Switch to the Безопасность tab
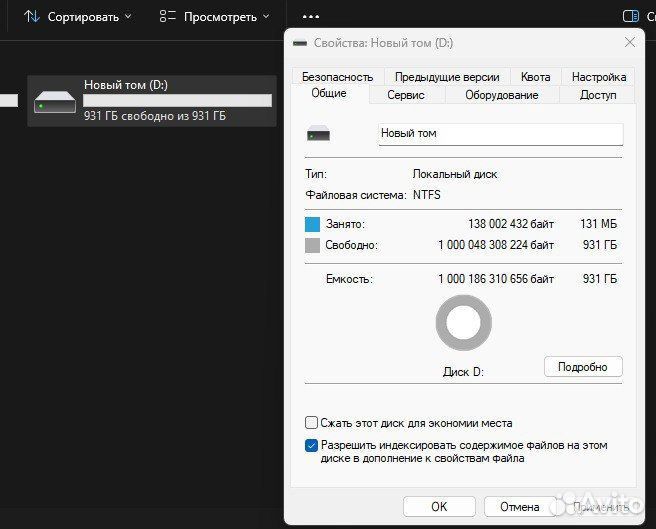Image resolution: width=656 pixels, height=529 pixels. 337,76
